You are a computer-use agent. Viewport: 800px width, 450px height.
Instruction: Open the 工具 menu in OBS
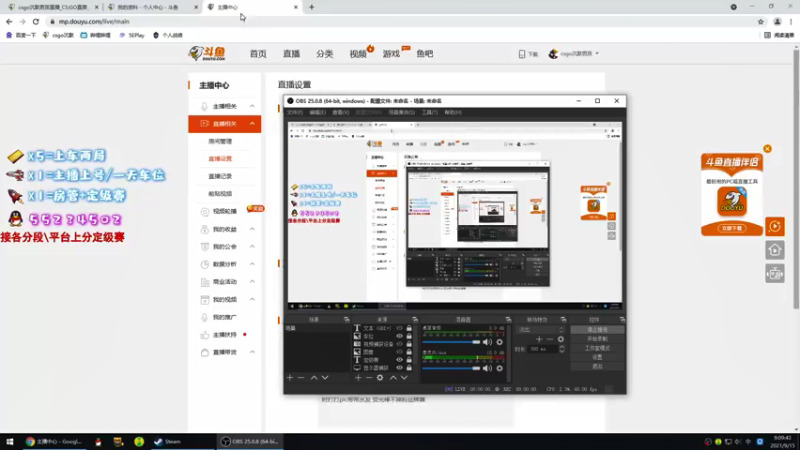[430, 112]
